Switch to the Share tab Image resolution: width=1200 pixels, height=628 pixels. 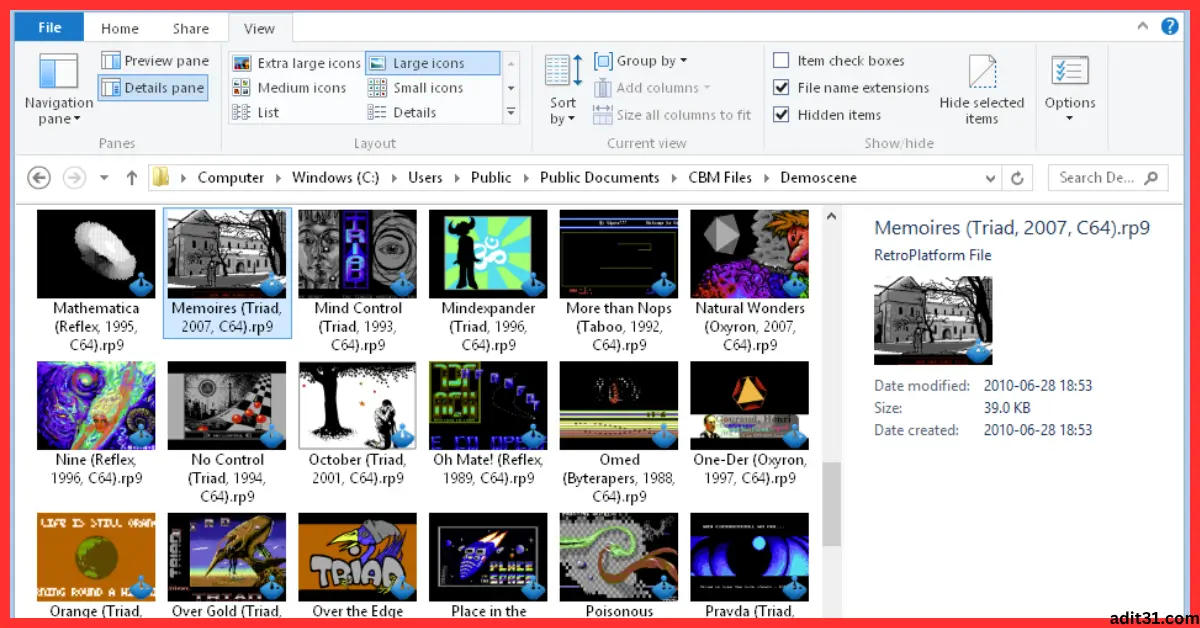tap(189, 29)
